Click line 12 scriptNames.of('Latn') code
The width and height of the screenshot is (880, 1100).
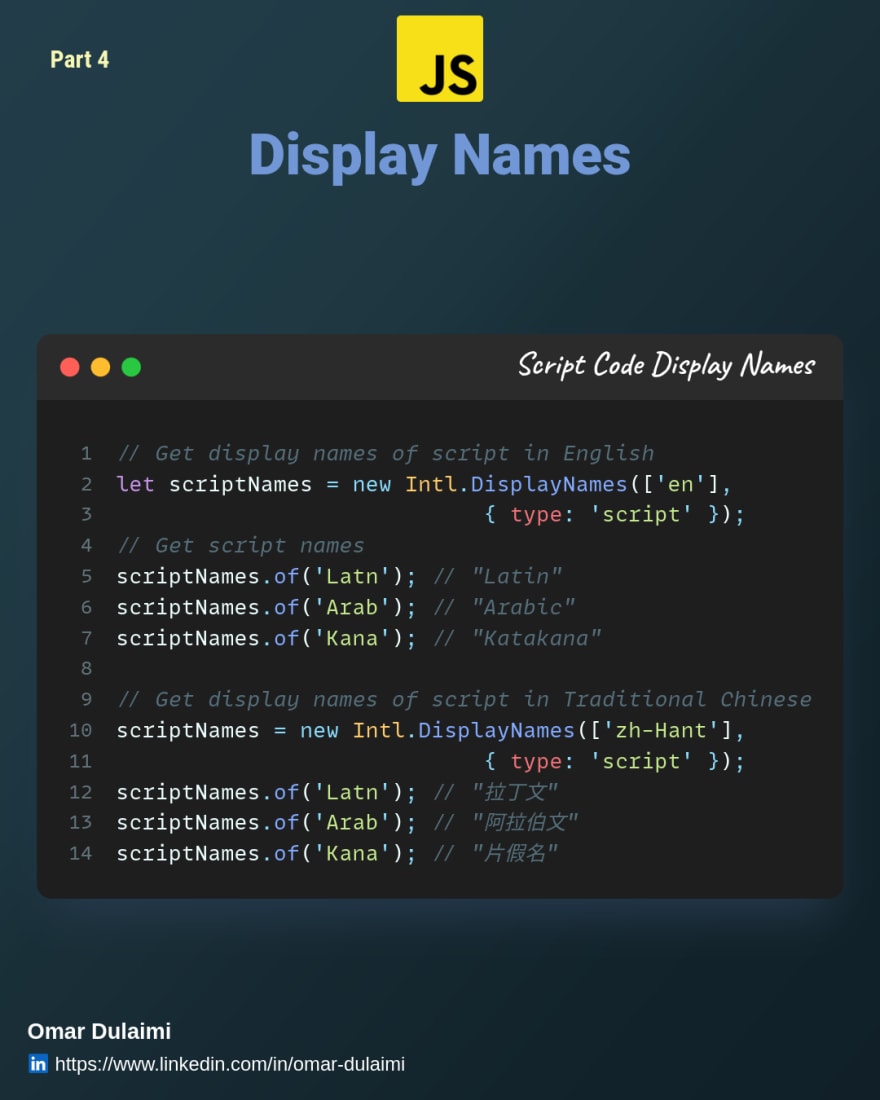[x=267, y=792]
